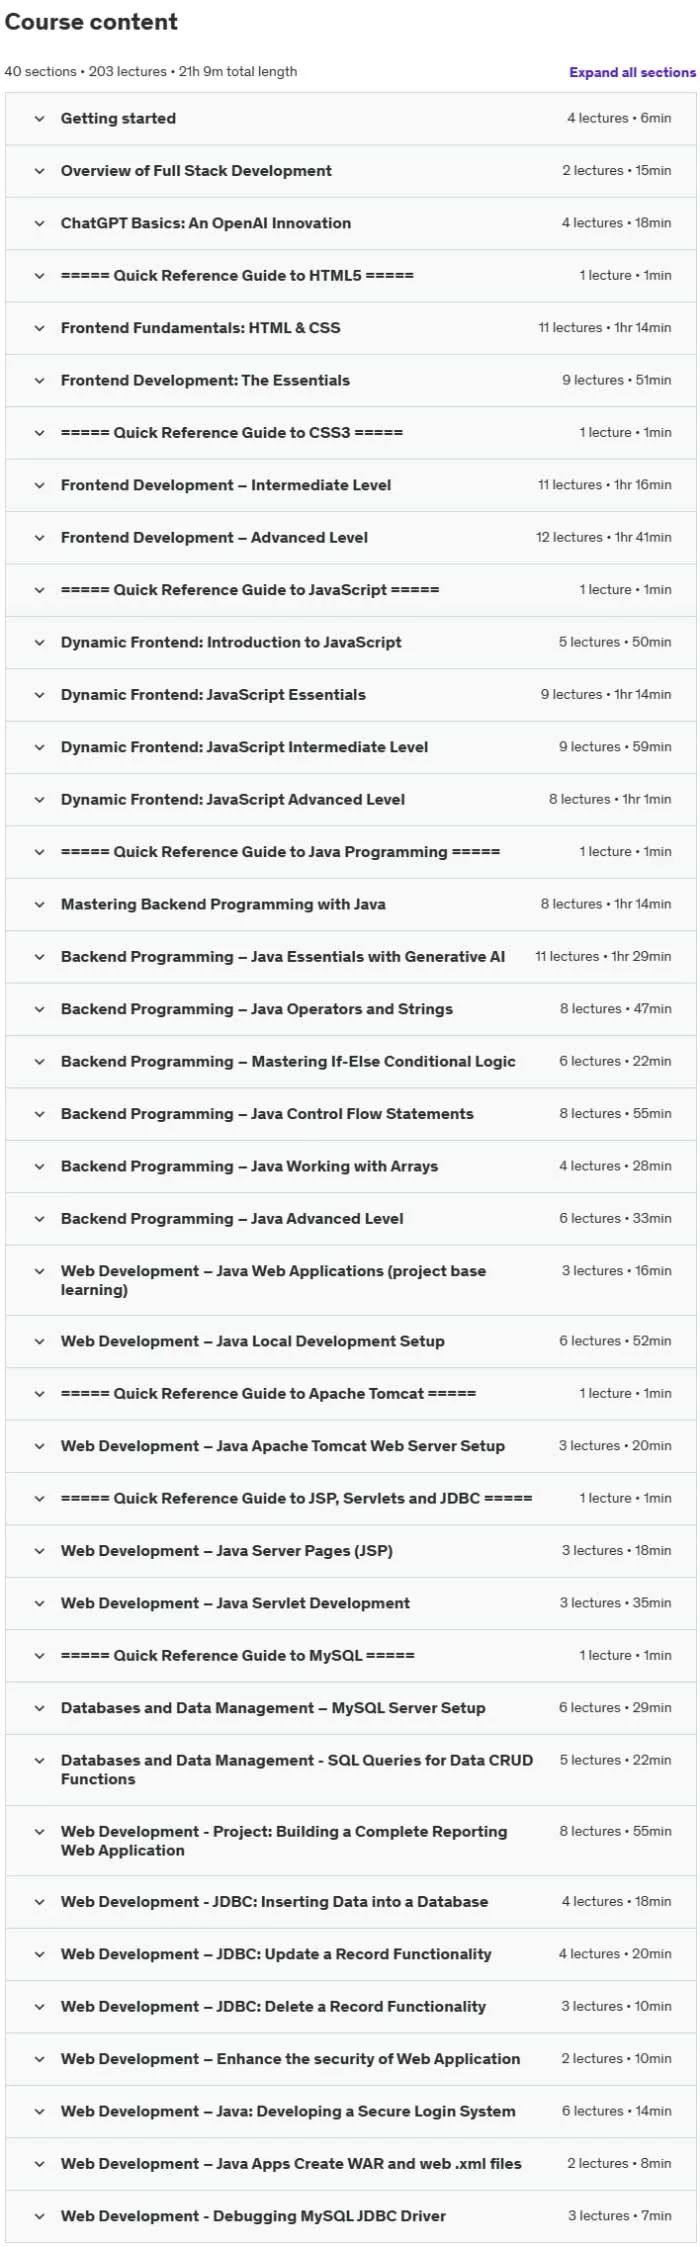Image resolution: width=700 pixels, height=2247 pixels.
Task: Expand Debugging MySQL JDBC Driver section
Action: 350,2216
